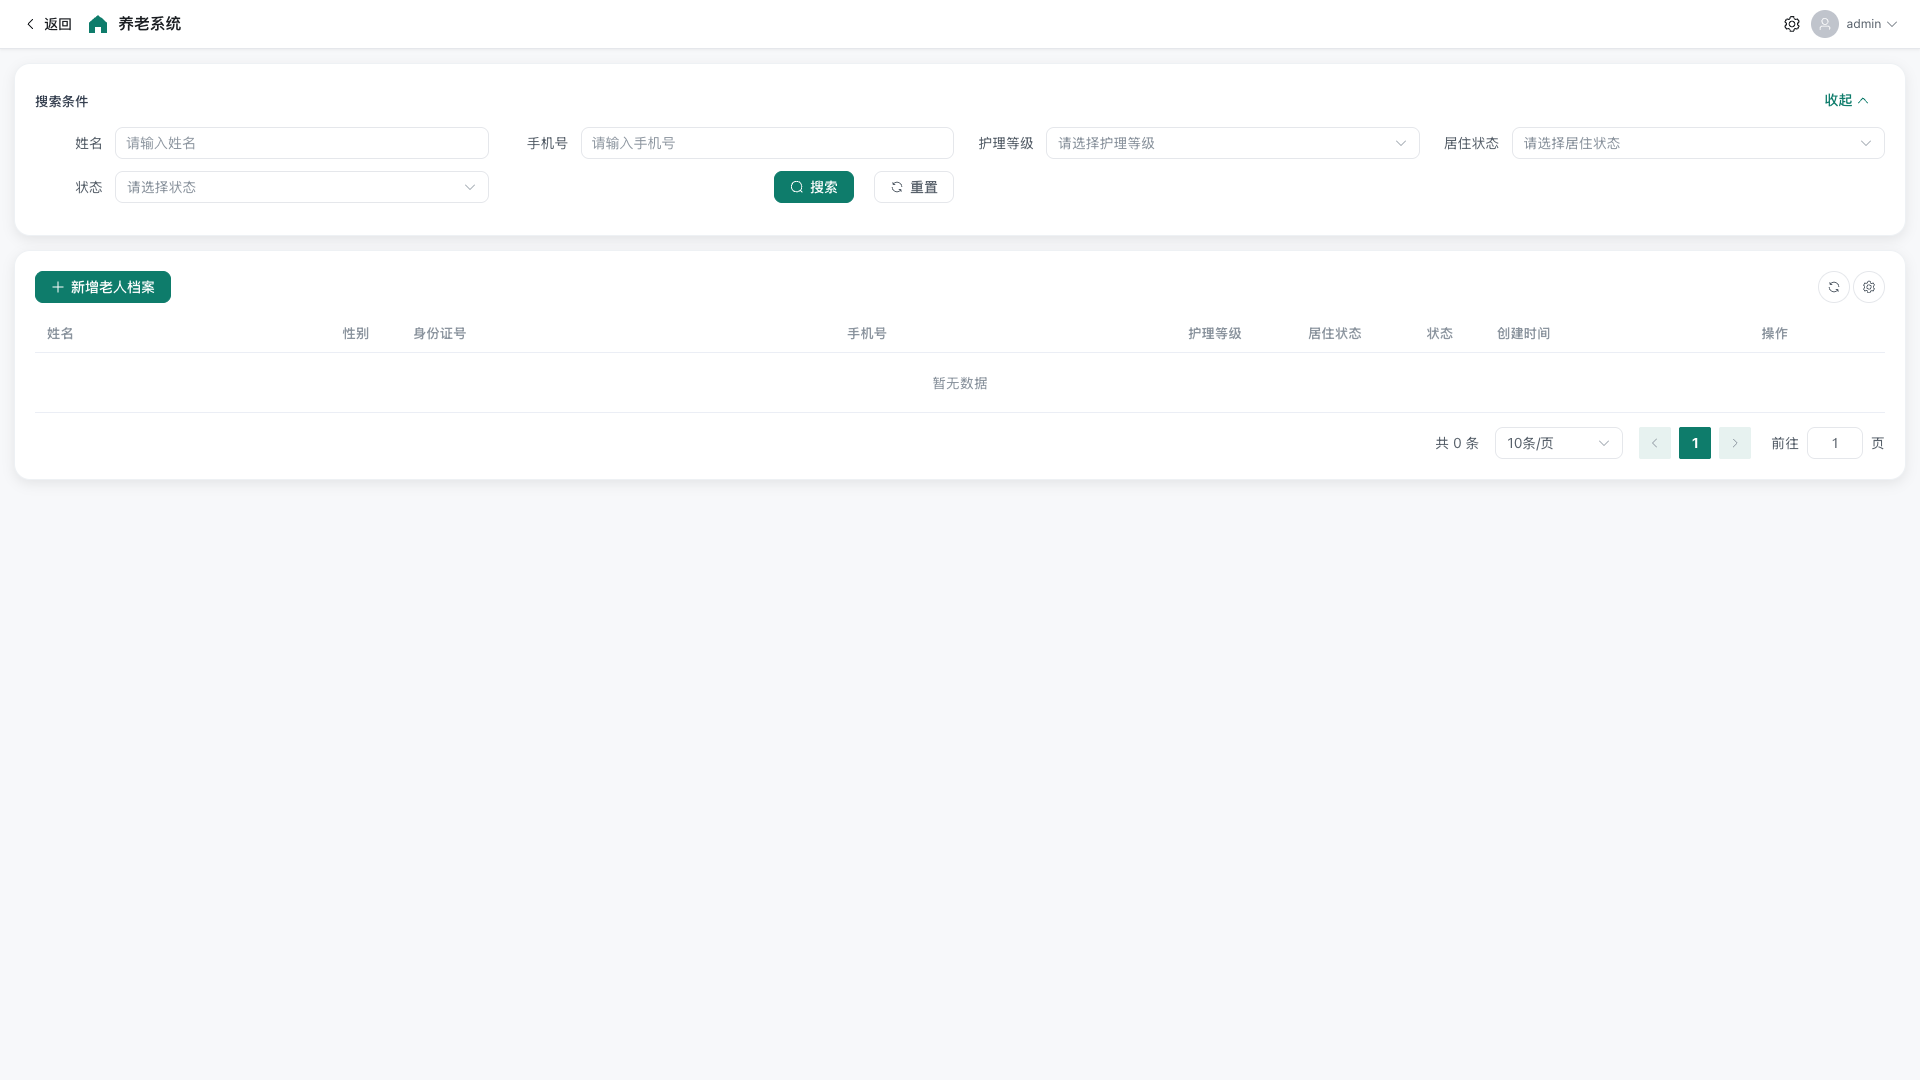
Task: Select page 1 in the pagination
Action: pos(1695,442)
